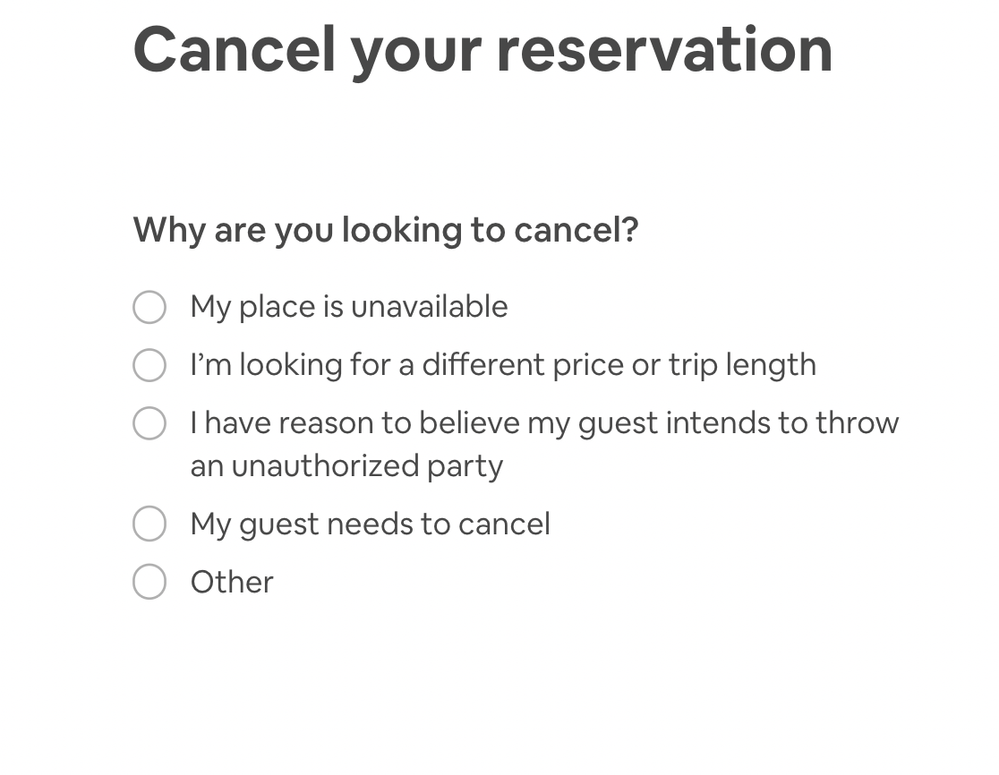This screenshot has width=999, height=775.
Task: Click the 'Other' option label text
Action: 232,582
